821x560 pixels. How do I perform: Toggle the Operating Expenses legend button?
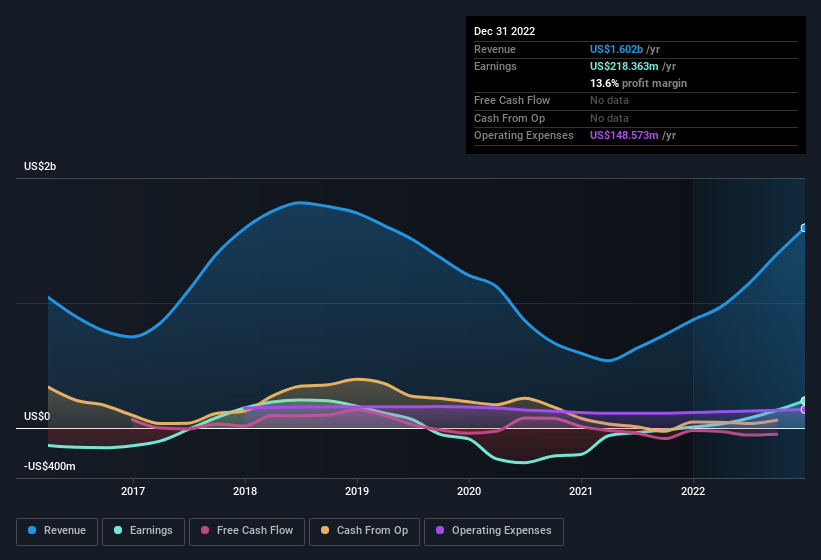click(x=493, y=531)
